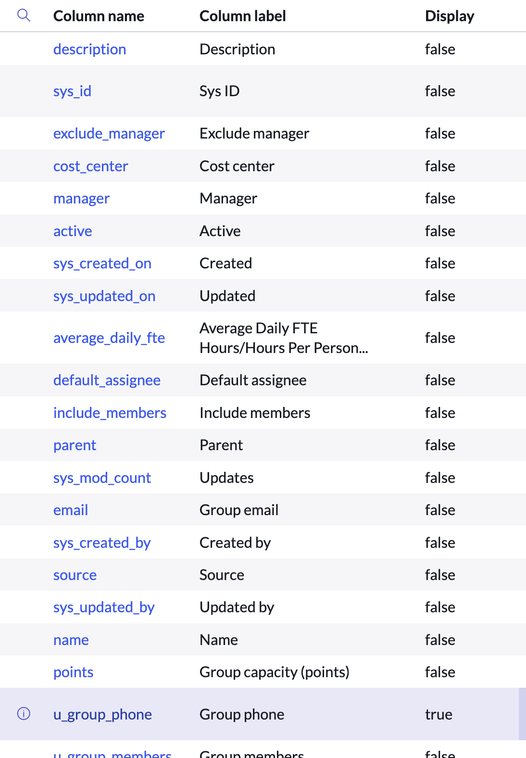Open info icon for u_group_phone row

coord(23,714)
